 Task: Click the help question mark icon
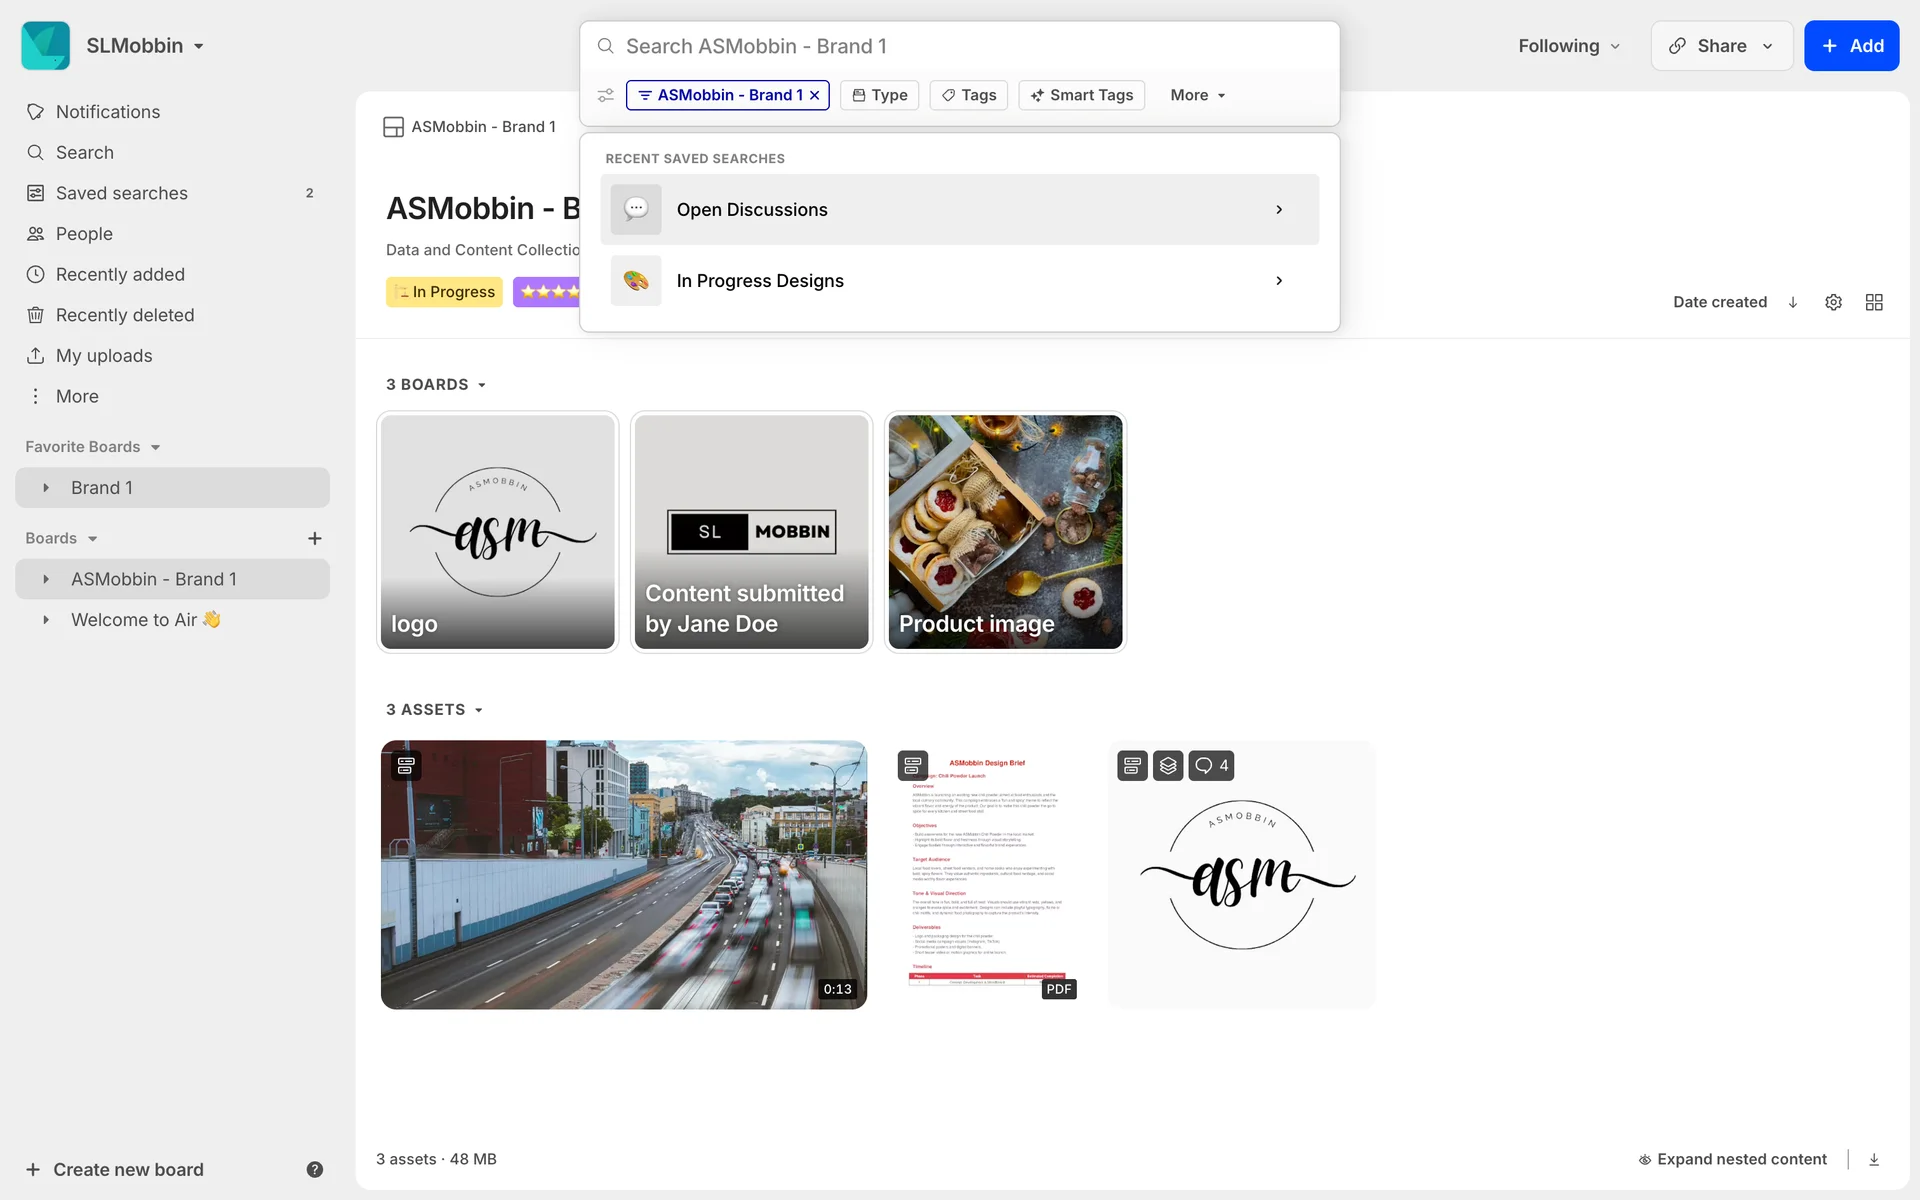click(314, 1169)
